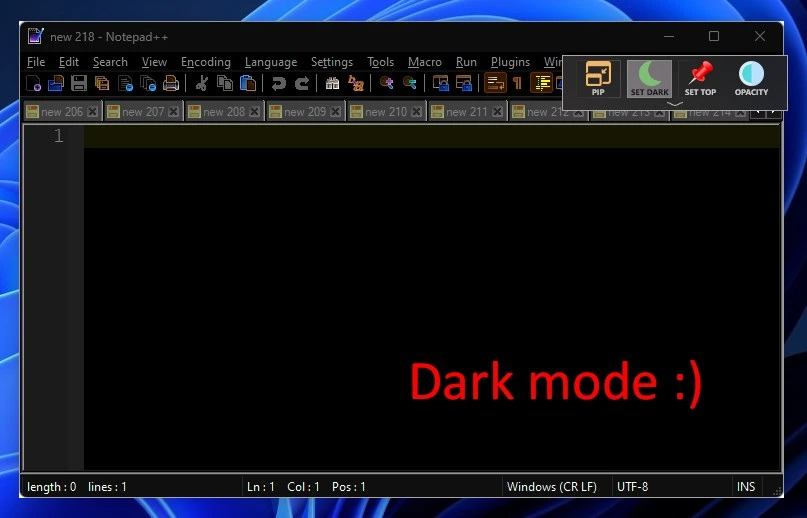The image size is (807, 518).
Task: Click inside the editor text area on line 1
Action: [x=431, y=136]
